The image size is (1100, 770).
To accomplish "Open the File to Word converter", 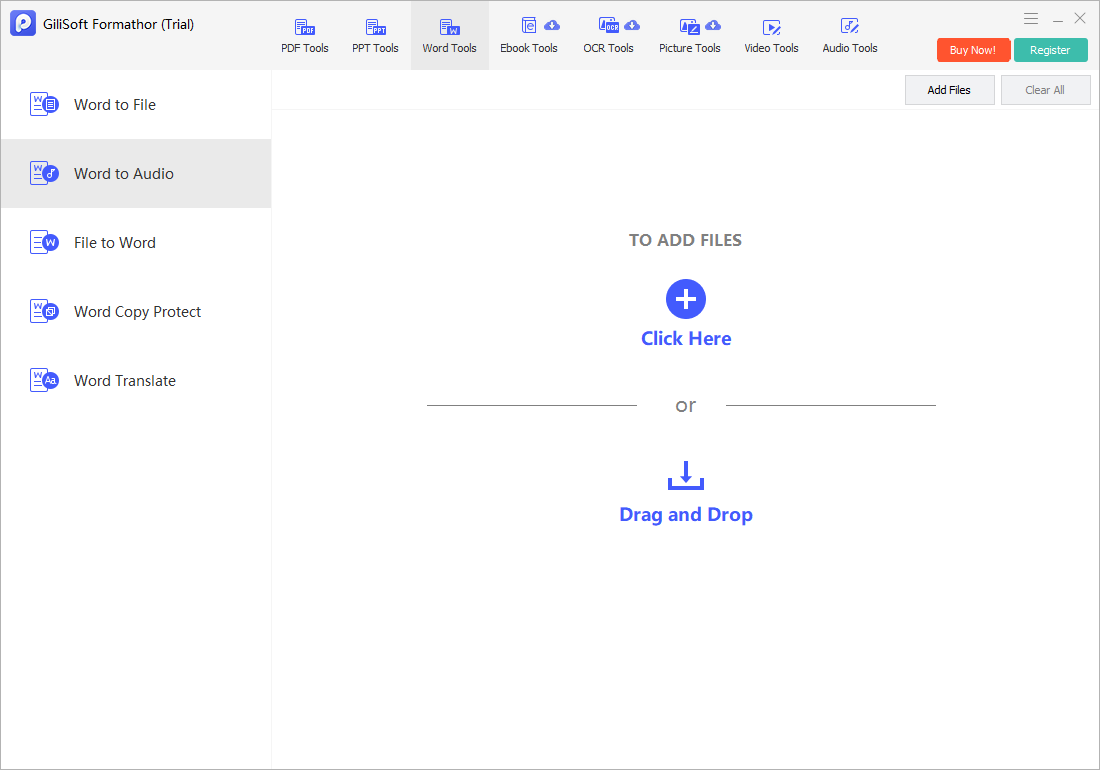I will 136,243.
